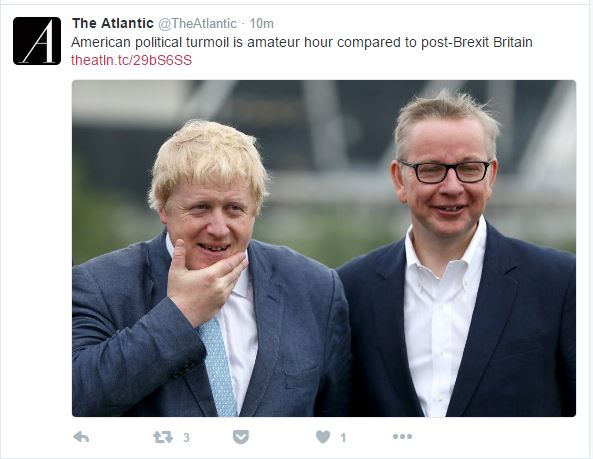Screen dimensions: 593x459
Task: Visit the @TheAtlantic handle
Action: point(197,23)
